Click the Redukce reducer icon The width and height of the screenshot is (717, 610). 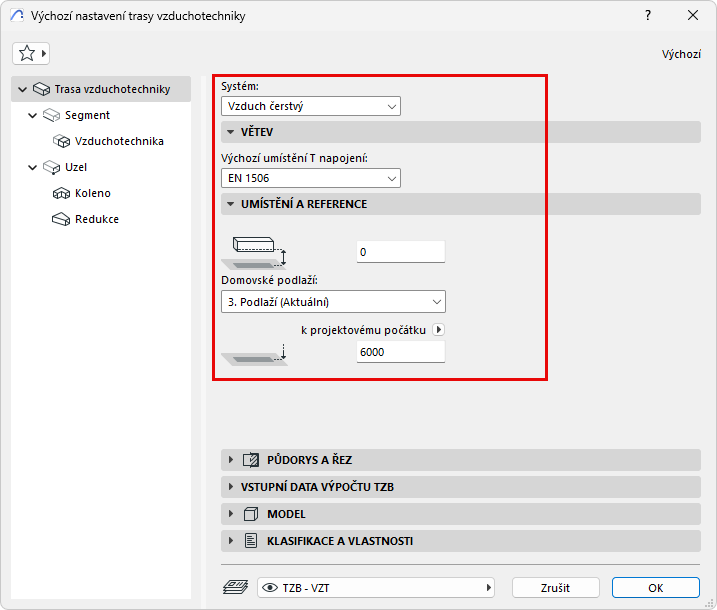point(61,219)
